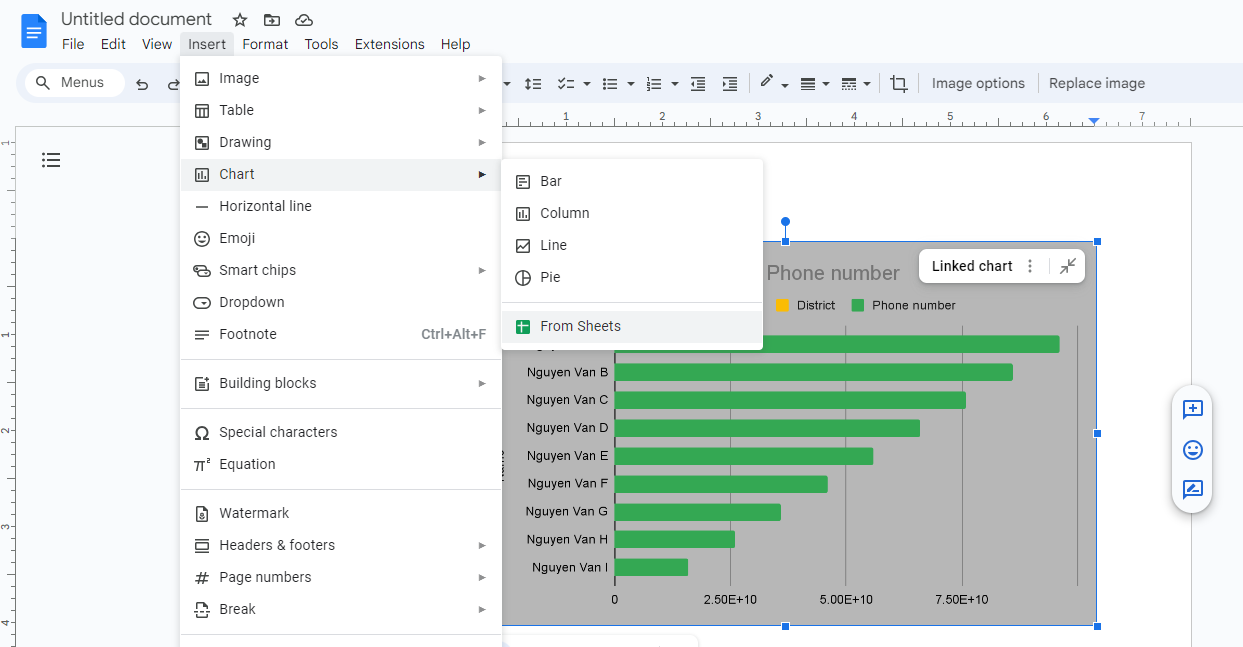Choose Pie chart from submenu

pos(550,277)
